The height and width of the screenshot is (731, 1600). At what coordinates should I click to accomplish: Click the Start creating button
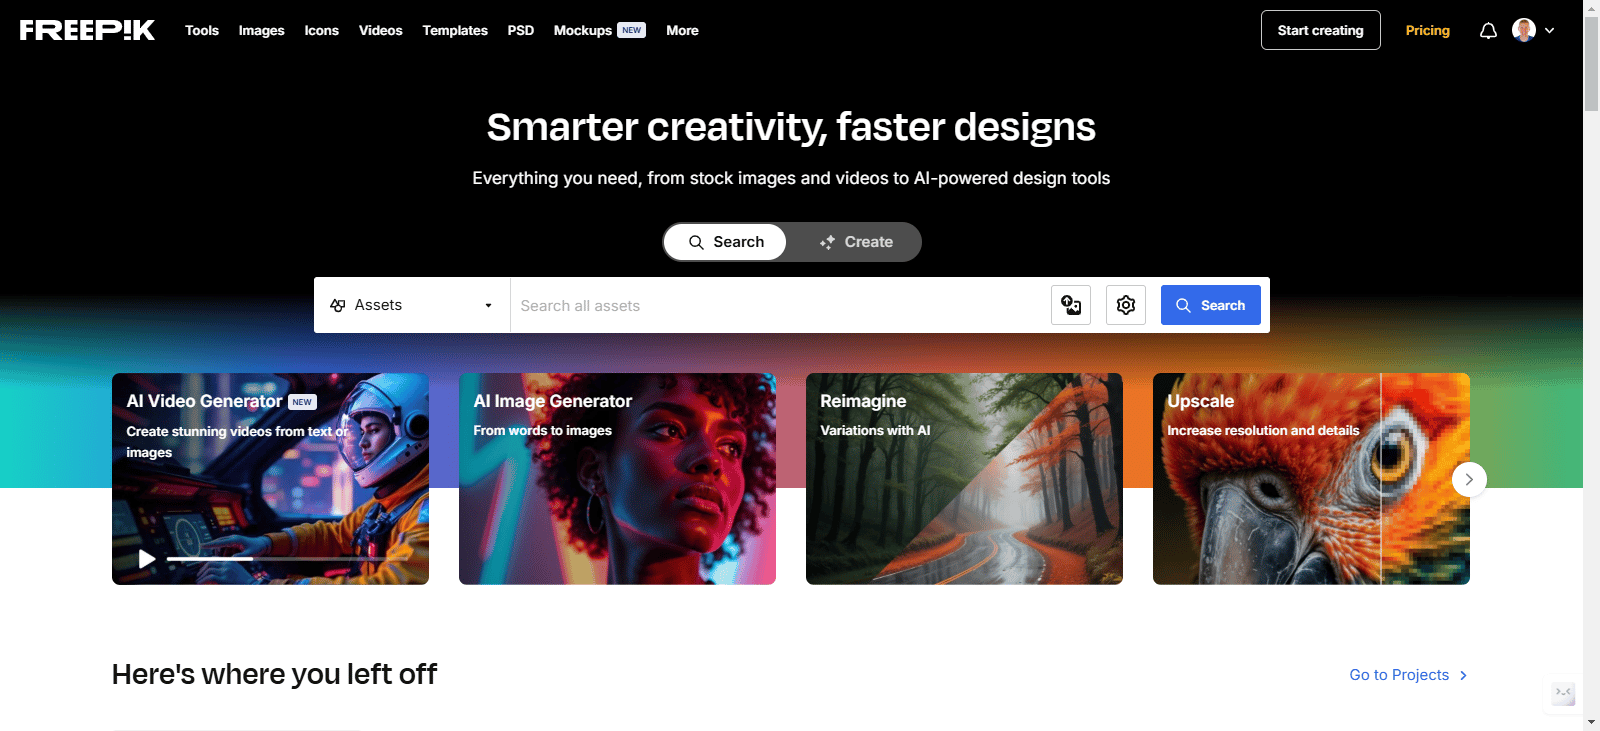point(1320,30)
